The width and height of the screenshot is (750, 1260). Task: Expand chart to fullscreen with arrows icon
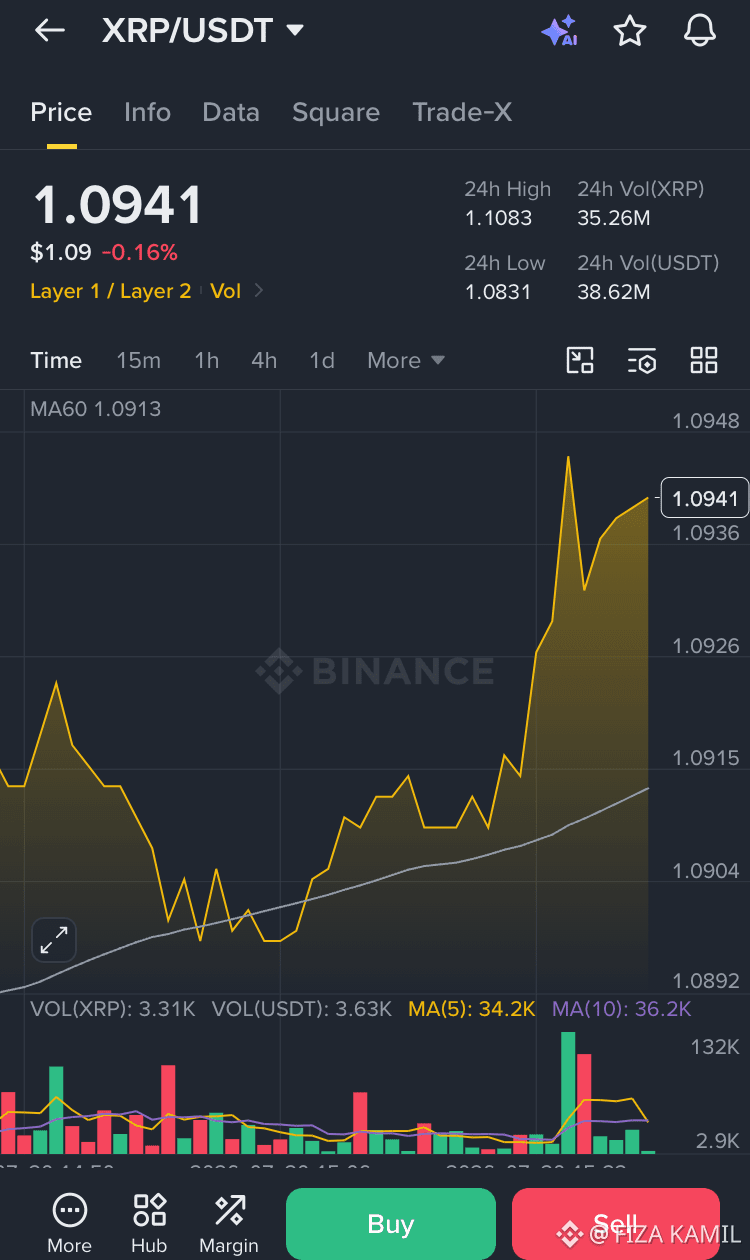(x=54, y=940)
